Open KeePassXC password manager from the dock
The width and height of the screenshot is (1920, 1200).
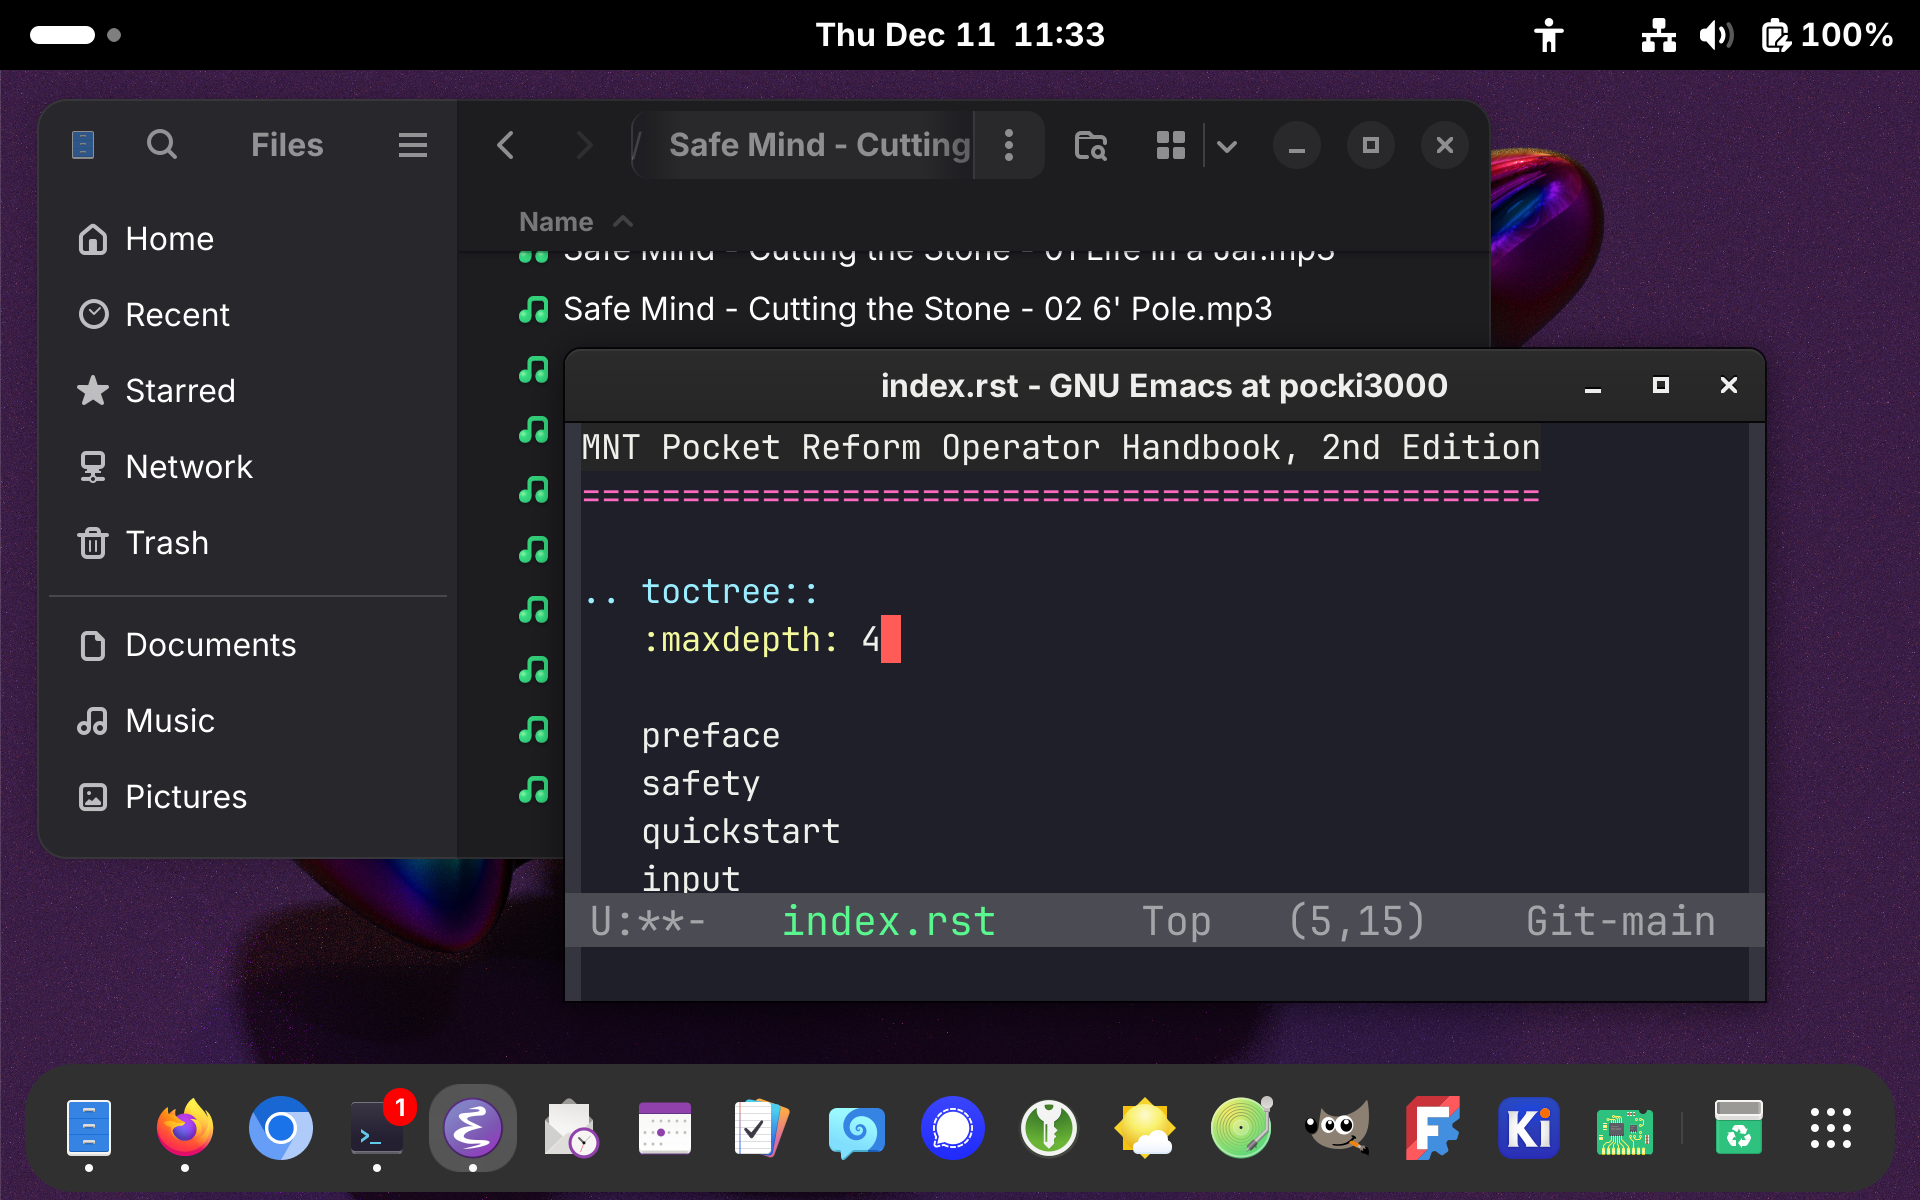tap(1048, 1128)
